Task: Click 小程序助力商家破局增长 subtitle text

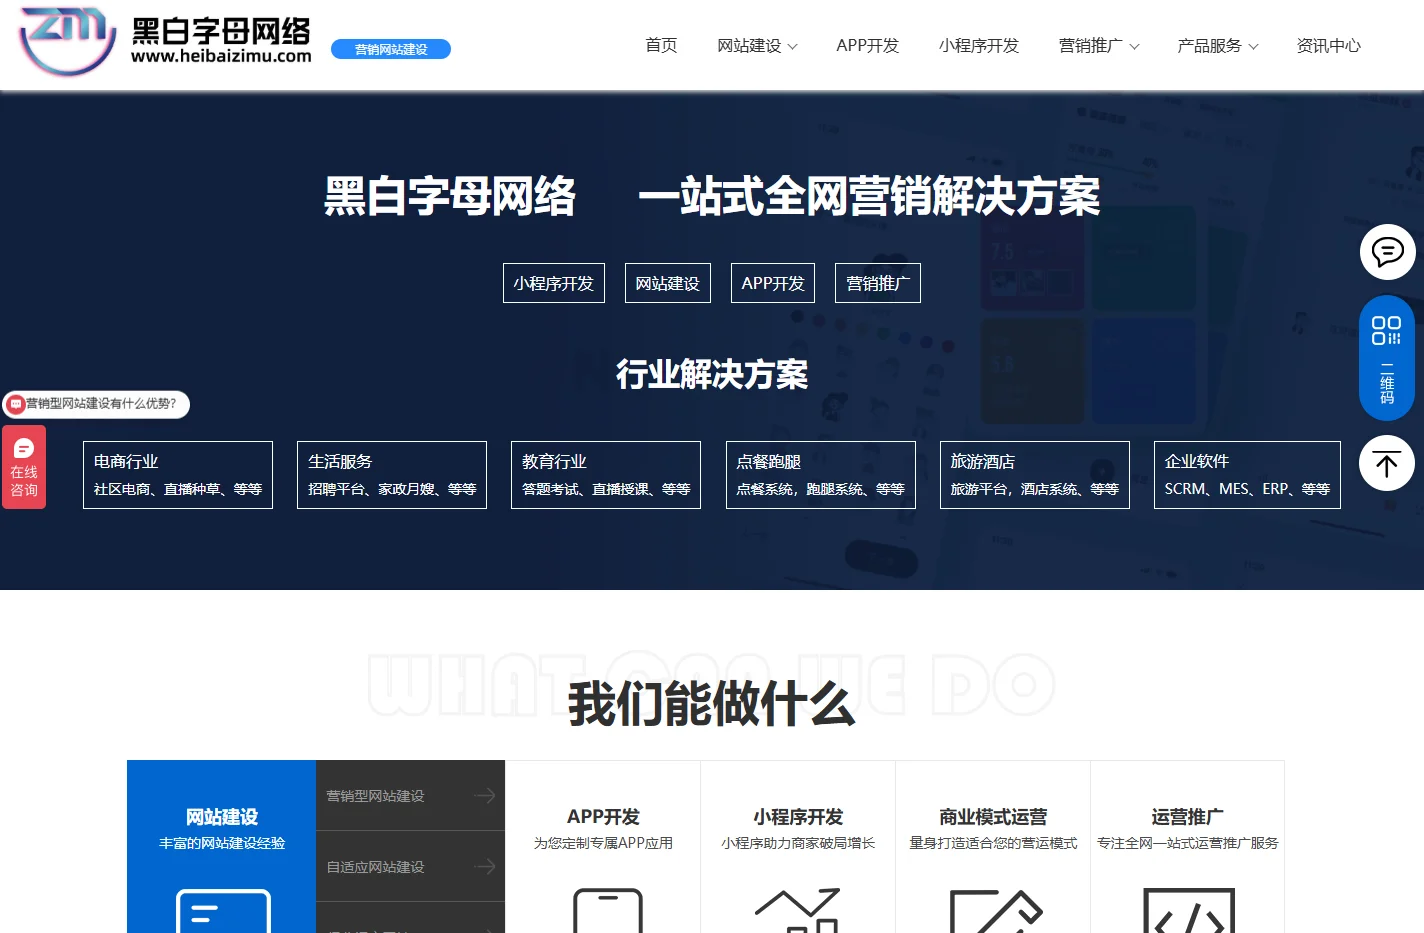Action: pos(798,844)
